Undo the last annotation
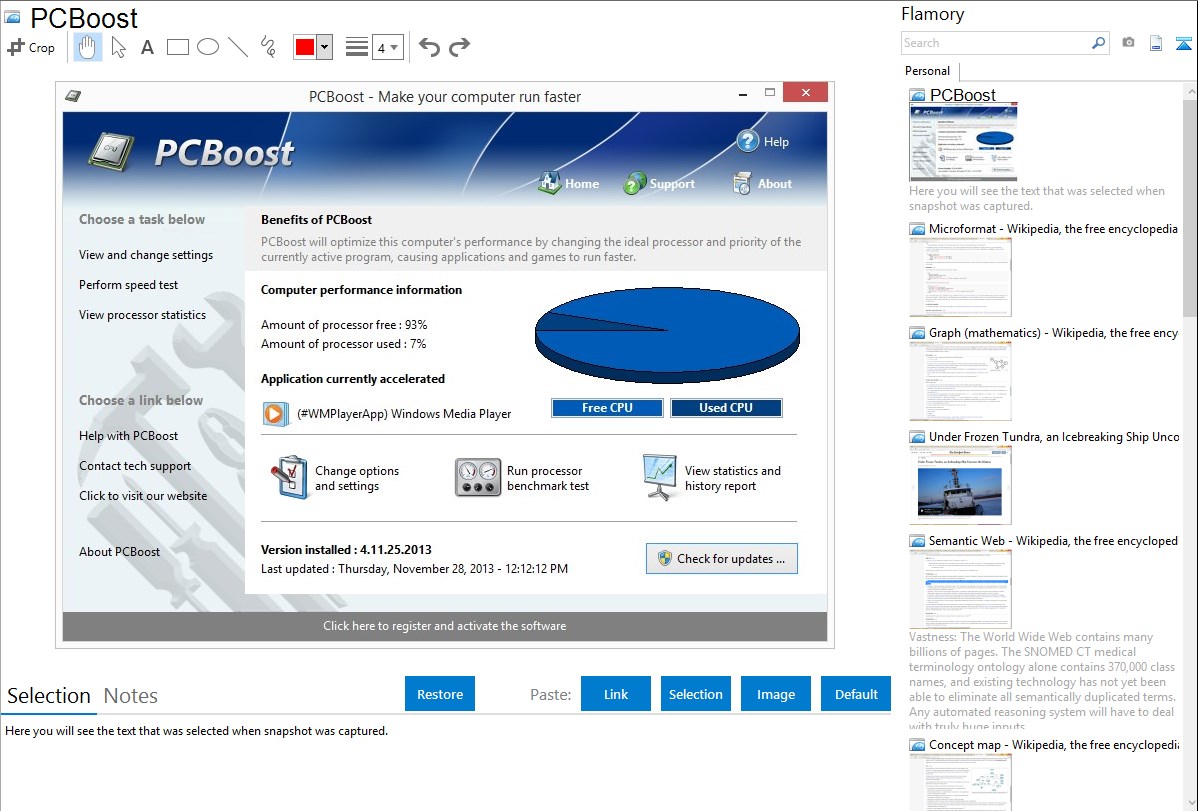The width and height of the screenshot is (1198, 811). click(x=429, y=47)
